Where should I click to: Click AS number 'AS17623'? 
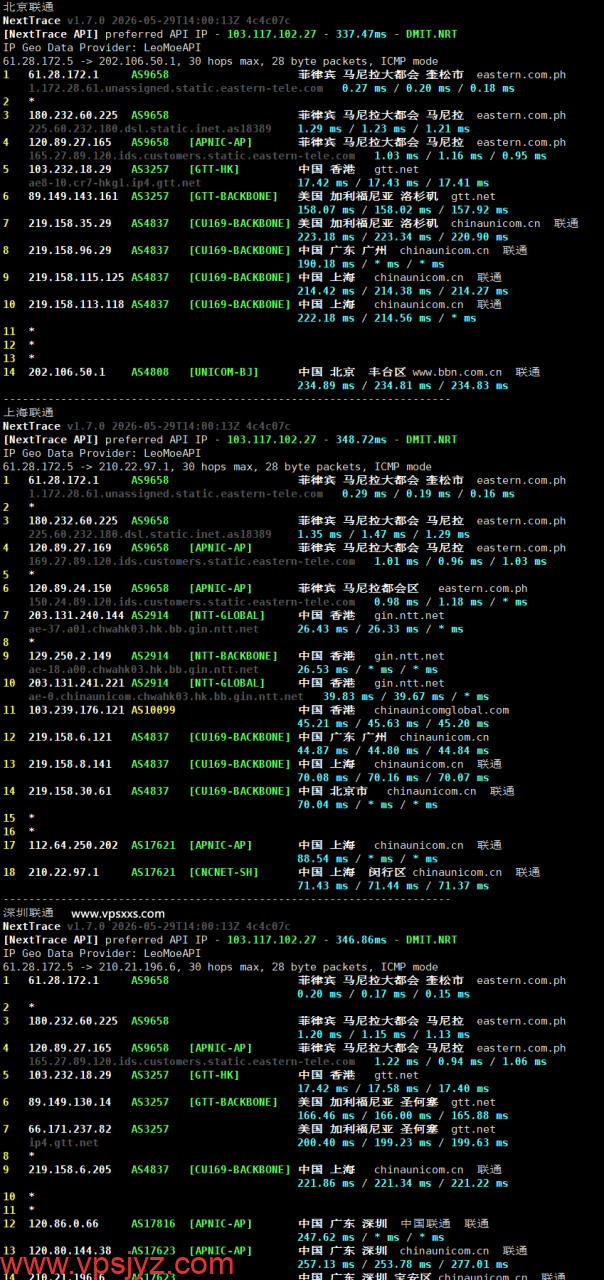point(153,1251)
